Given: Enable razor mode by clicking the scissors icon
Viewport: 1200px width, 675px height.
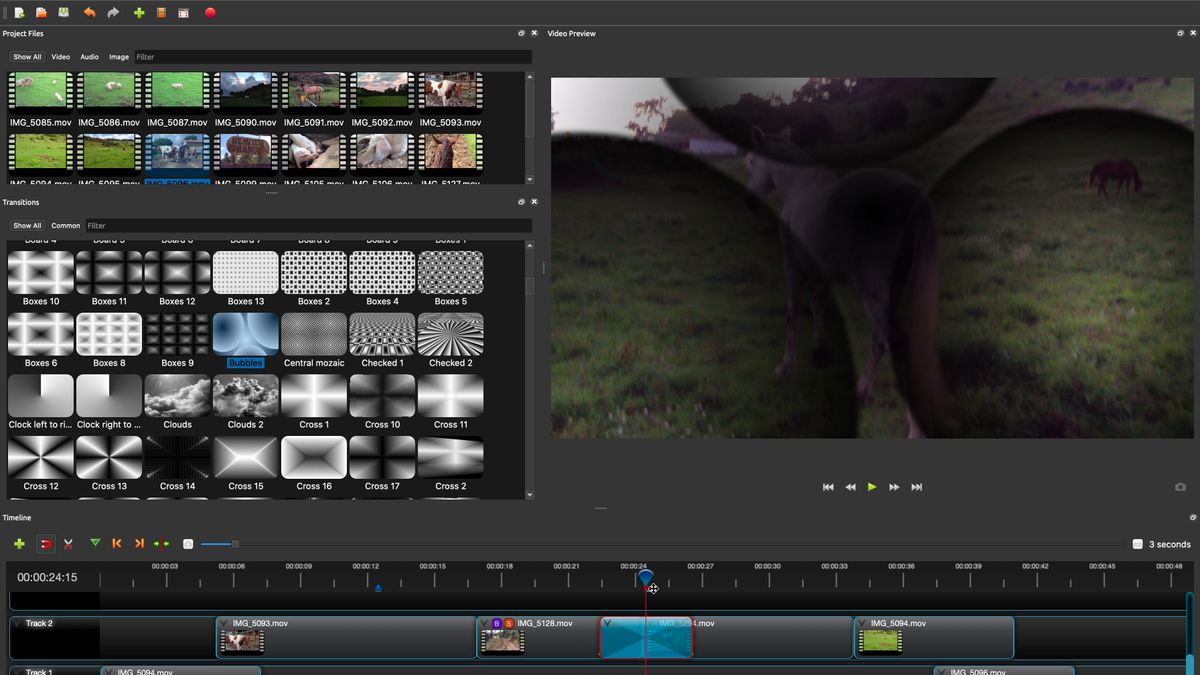Looking at the screenshot, I should click(x=68, y=543).
